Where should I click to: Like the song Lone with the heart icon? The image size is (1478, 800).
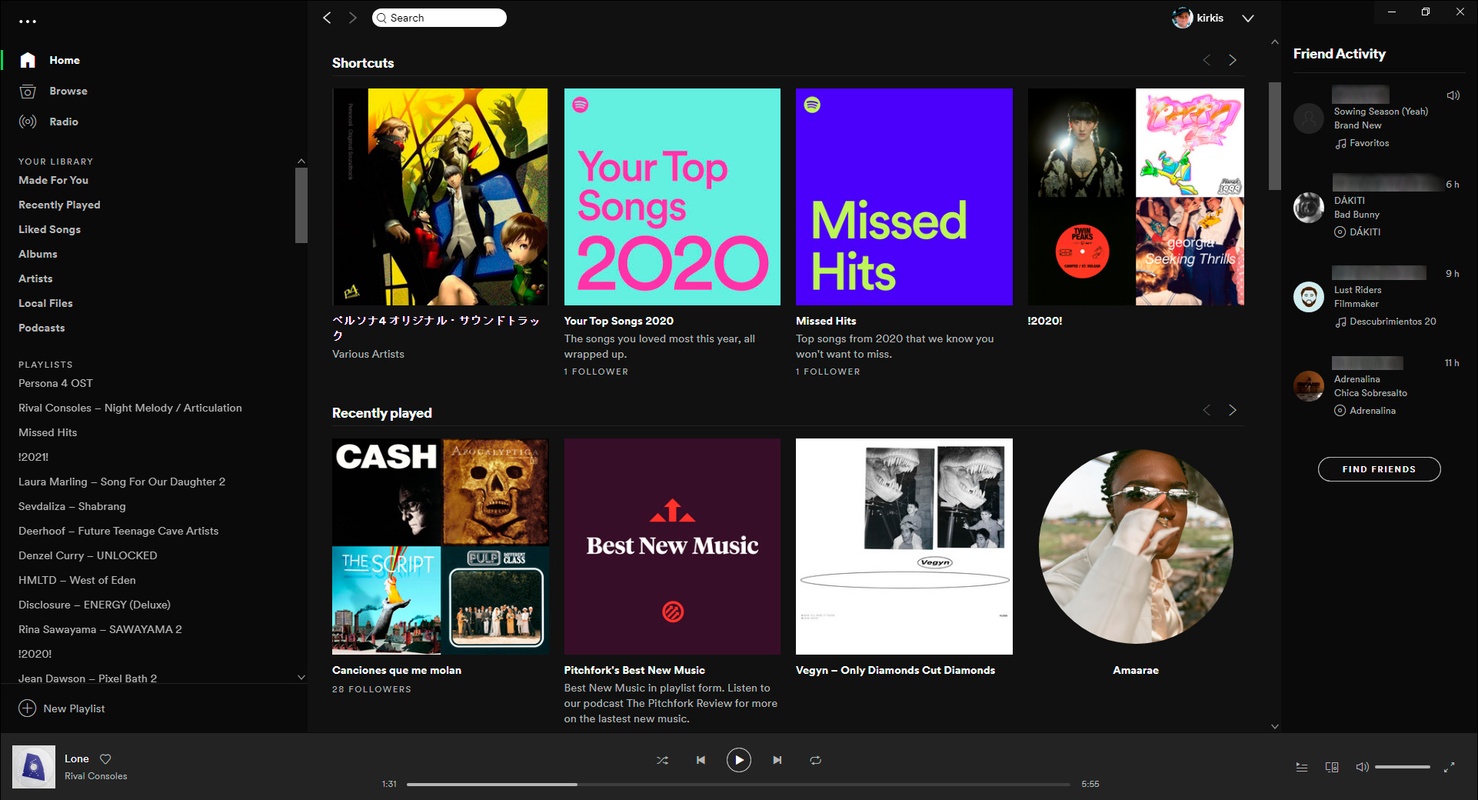[105, 759]
